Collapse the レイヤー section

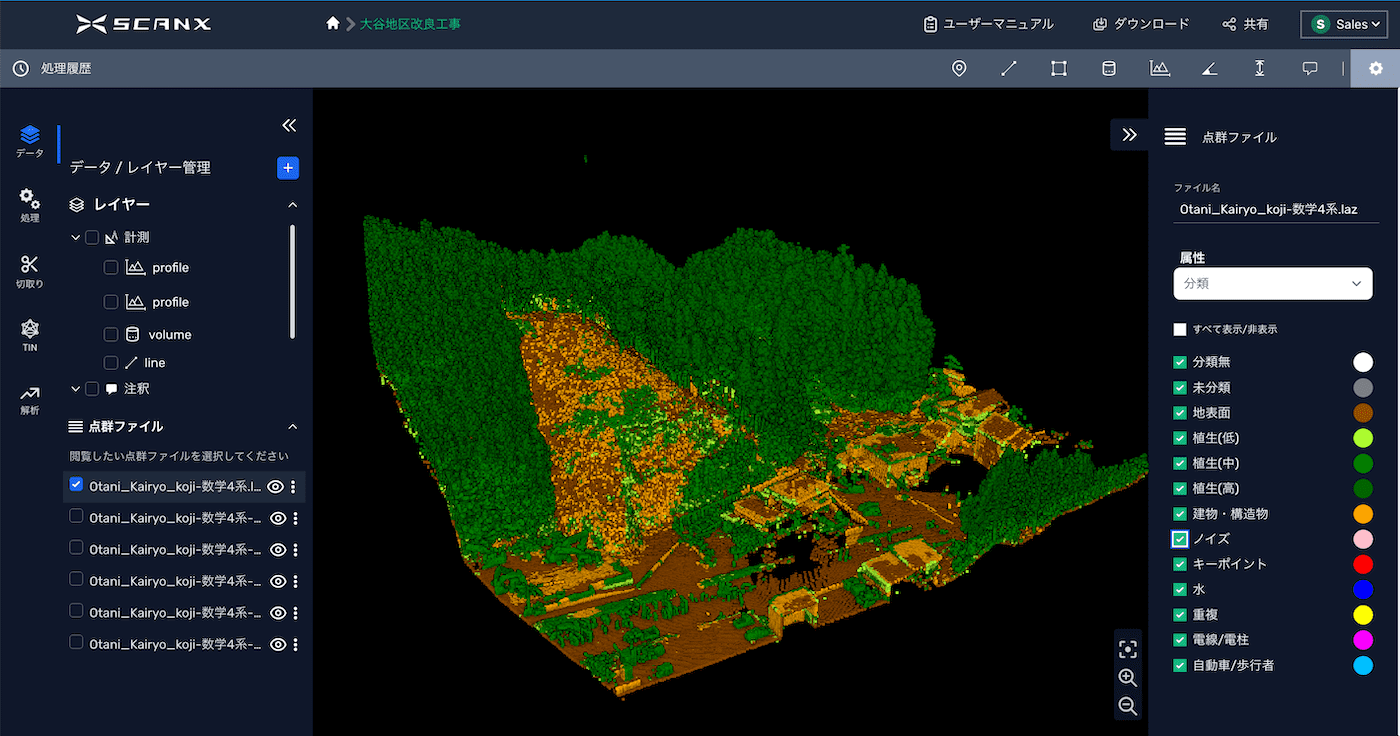click(x=293, y=205)
